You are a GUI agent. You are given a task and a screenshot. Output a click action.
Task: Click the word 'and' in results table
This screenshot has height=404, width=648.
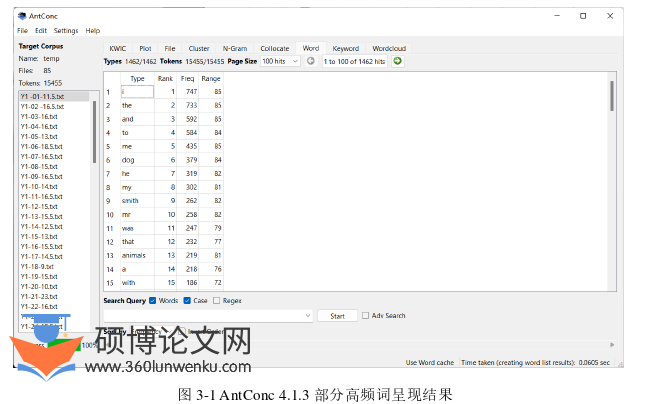pyautogui.click(x=127, y=119)
